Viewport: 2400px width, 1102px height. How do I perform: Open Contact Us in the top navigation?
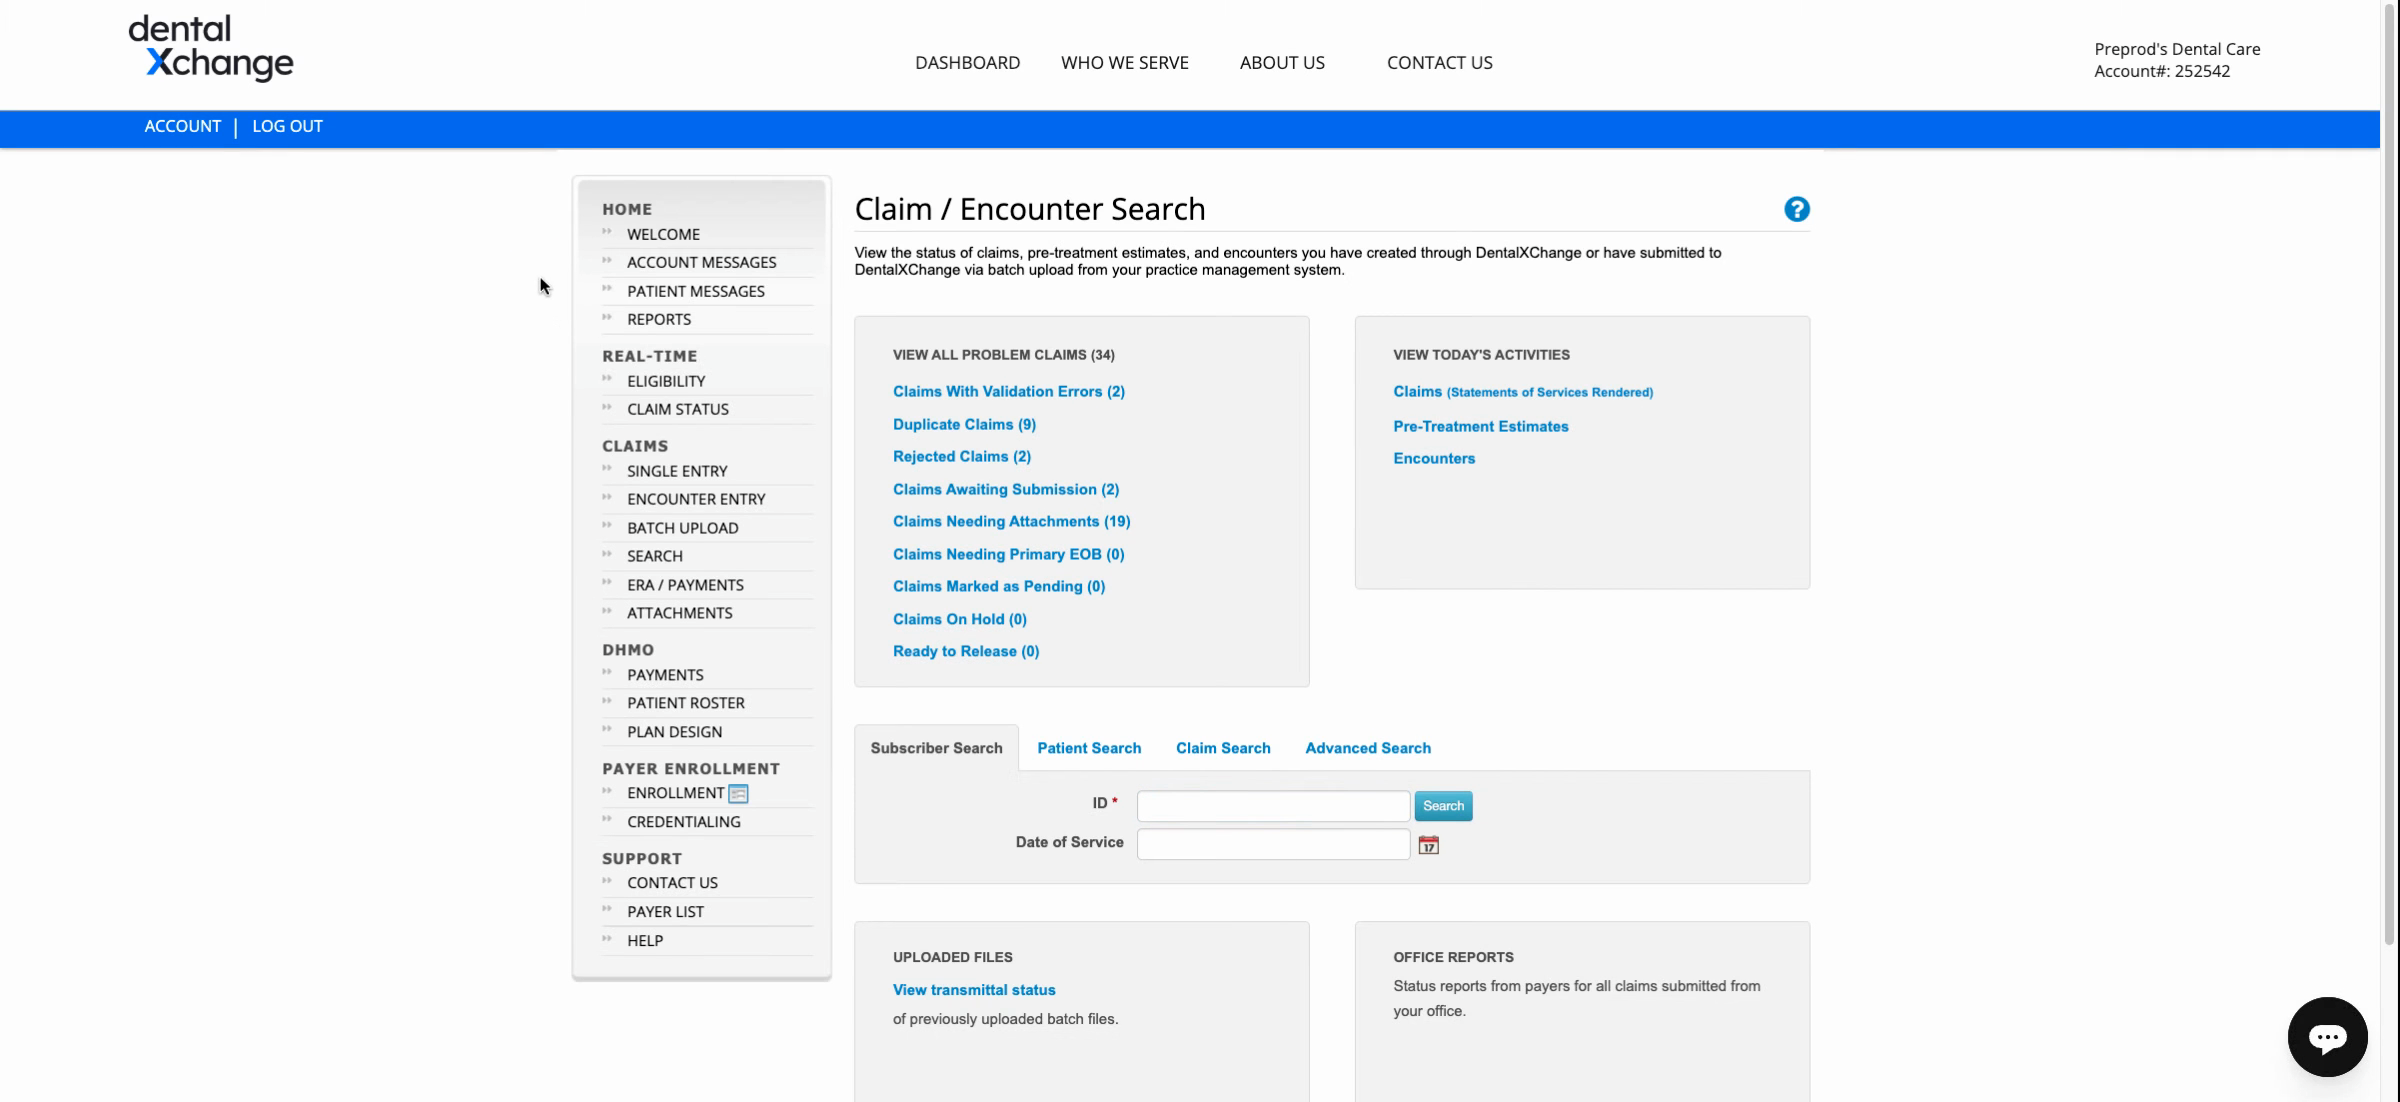[x=1439, y=62]
